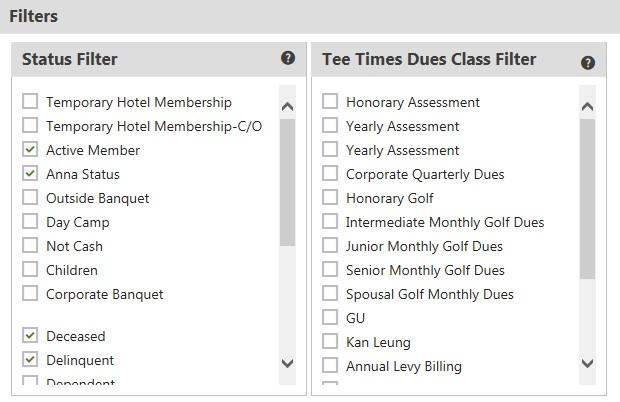Check the Honorary Assessment box
620x402 pixels.
[x=330, y=101]
